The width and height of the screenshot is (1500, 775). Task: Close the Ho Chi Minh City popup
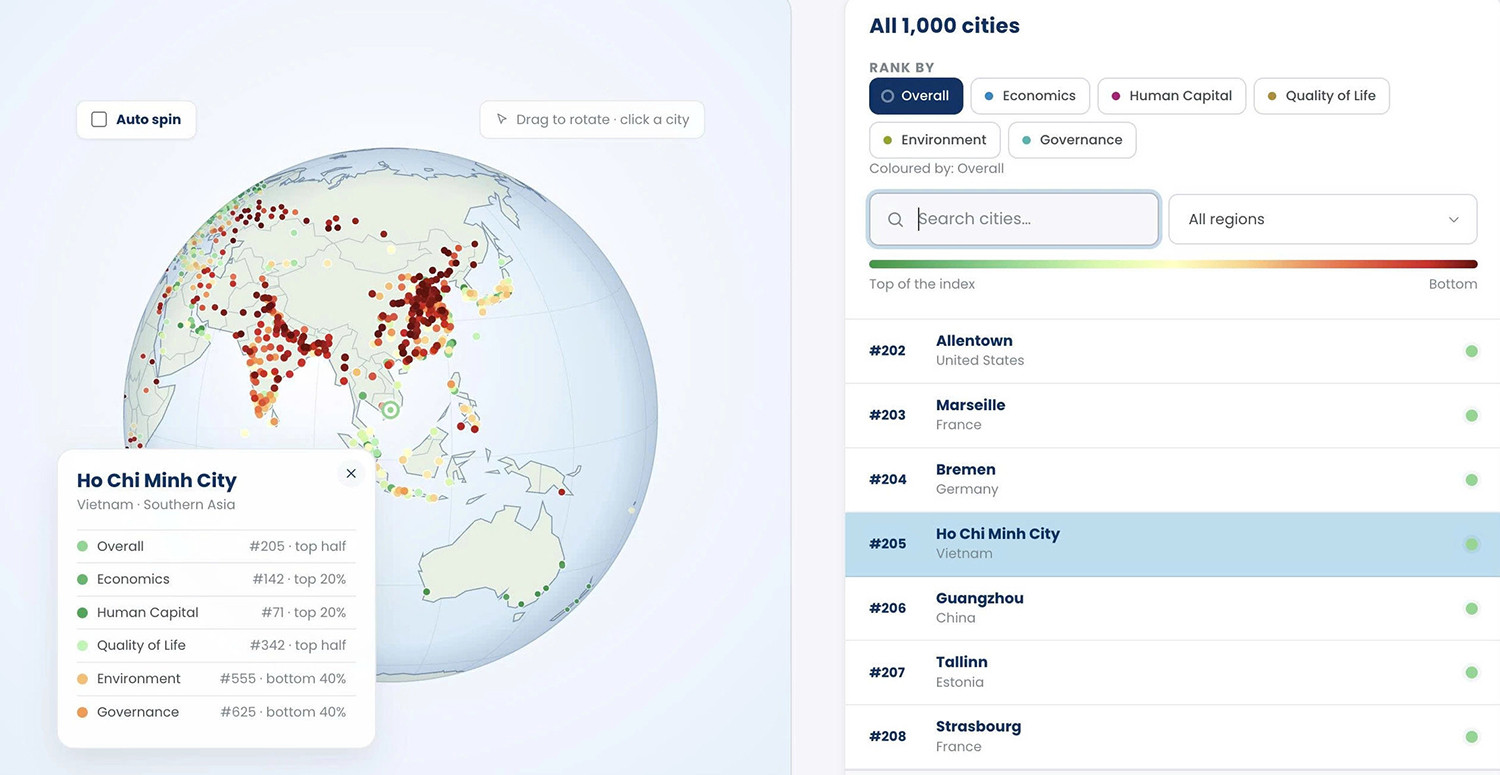351,474
